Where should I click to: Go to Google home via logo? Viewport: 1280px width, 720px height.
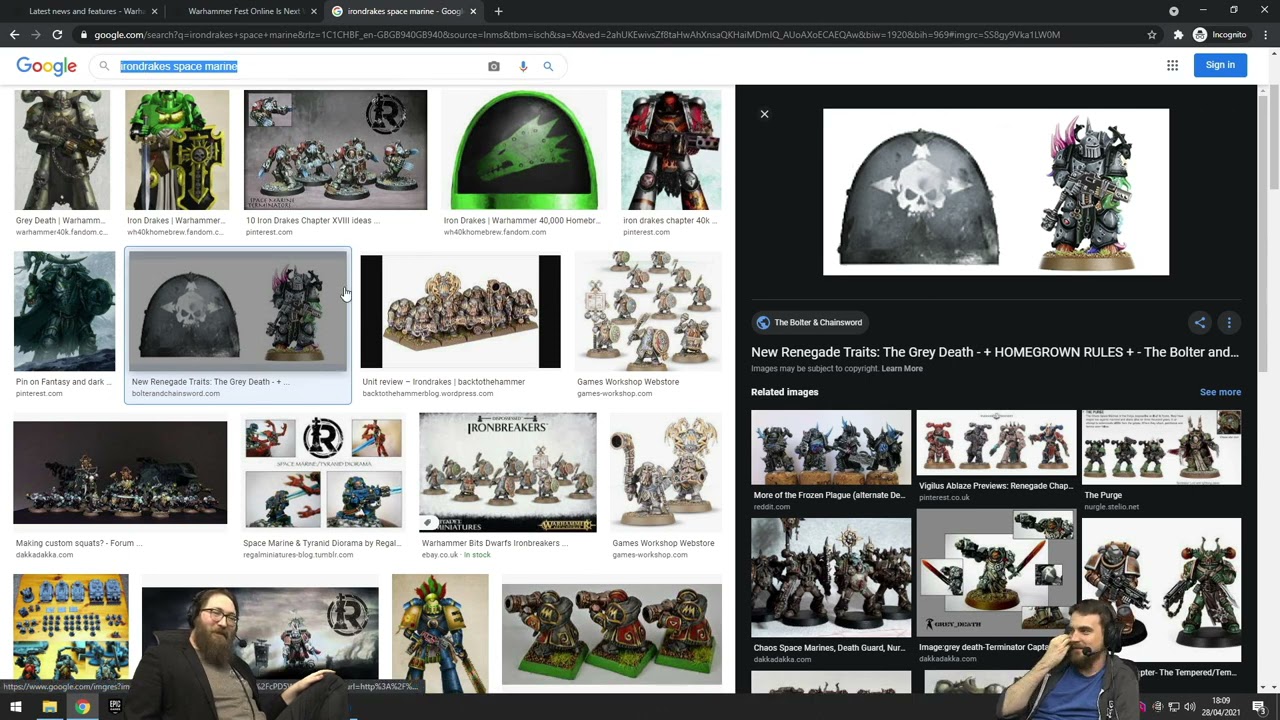(x=46, y=65)
